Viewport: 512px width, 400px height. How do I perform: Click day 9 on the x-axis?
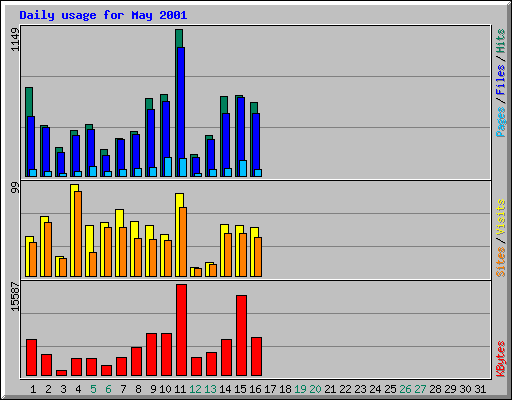click(153, 389)
